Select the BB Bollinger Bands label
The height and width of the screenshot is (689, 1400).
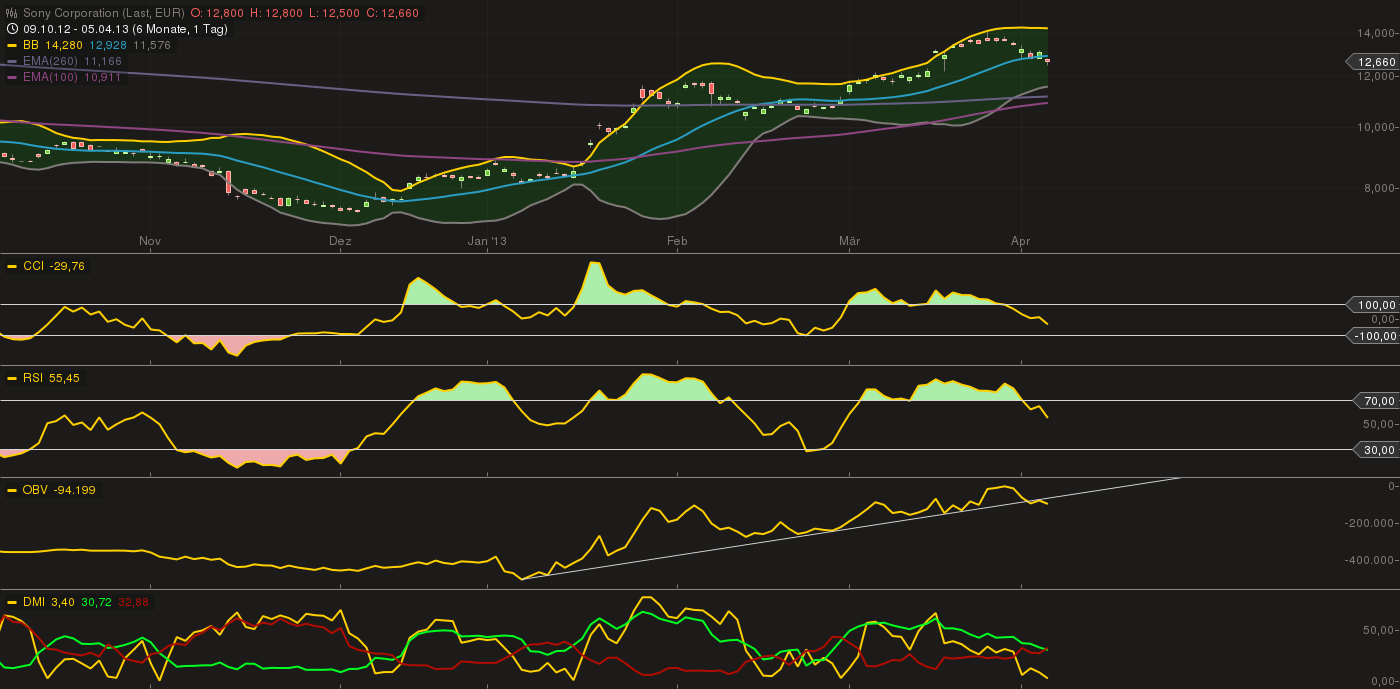[29, 45]
